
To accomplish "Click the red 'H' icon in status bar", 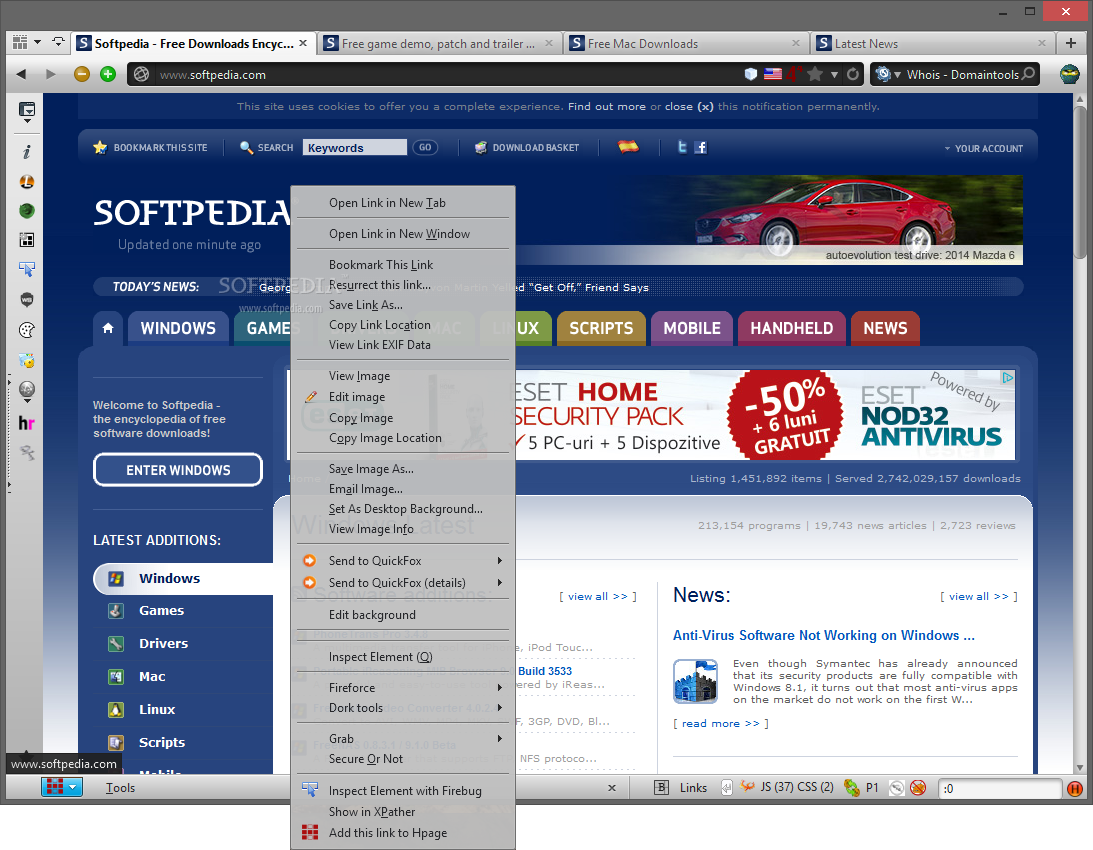I will click(x=1075, y=789).
